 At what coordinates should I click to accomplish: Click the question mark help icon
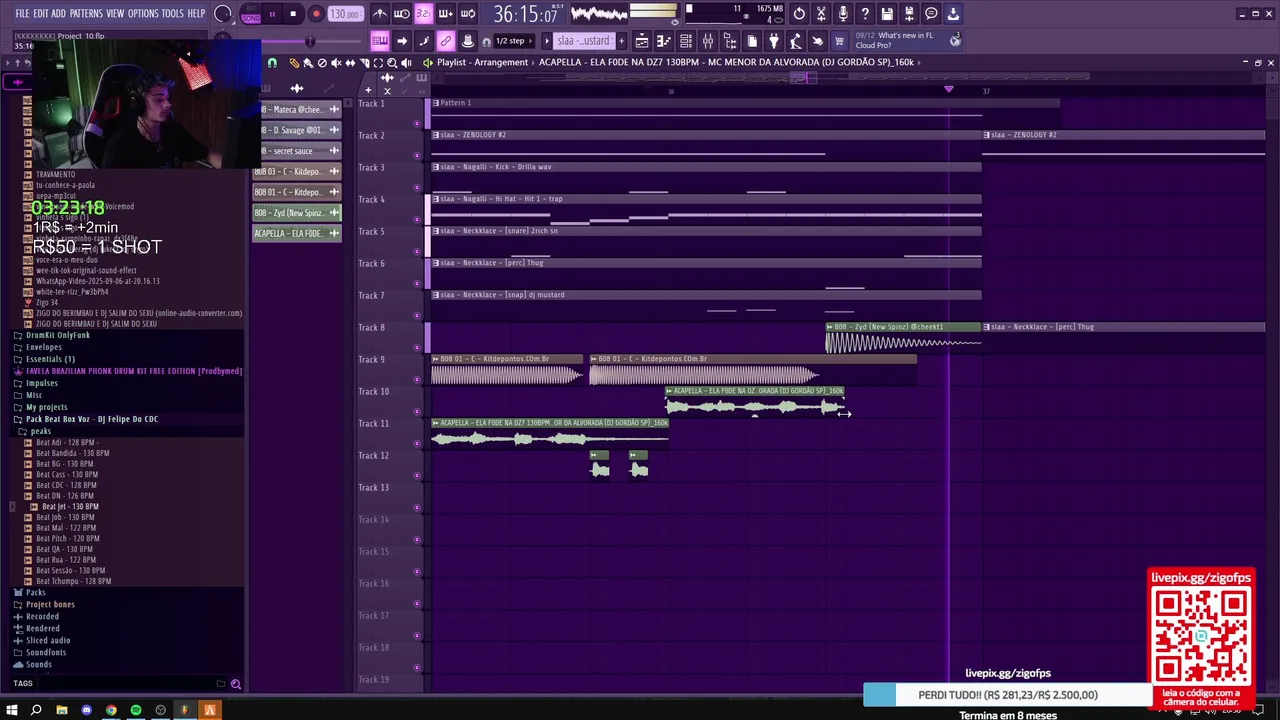pos(865,14)
